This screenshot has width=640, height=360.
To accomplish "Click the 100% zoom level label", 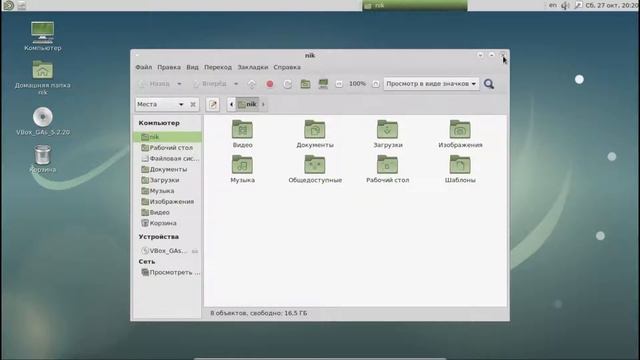I will [x=357, y=84].
